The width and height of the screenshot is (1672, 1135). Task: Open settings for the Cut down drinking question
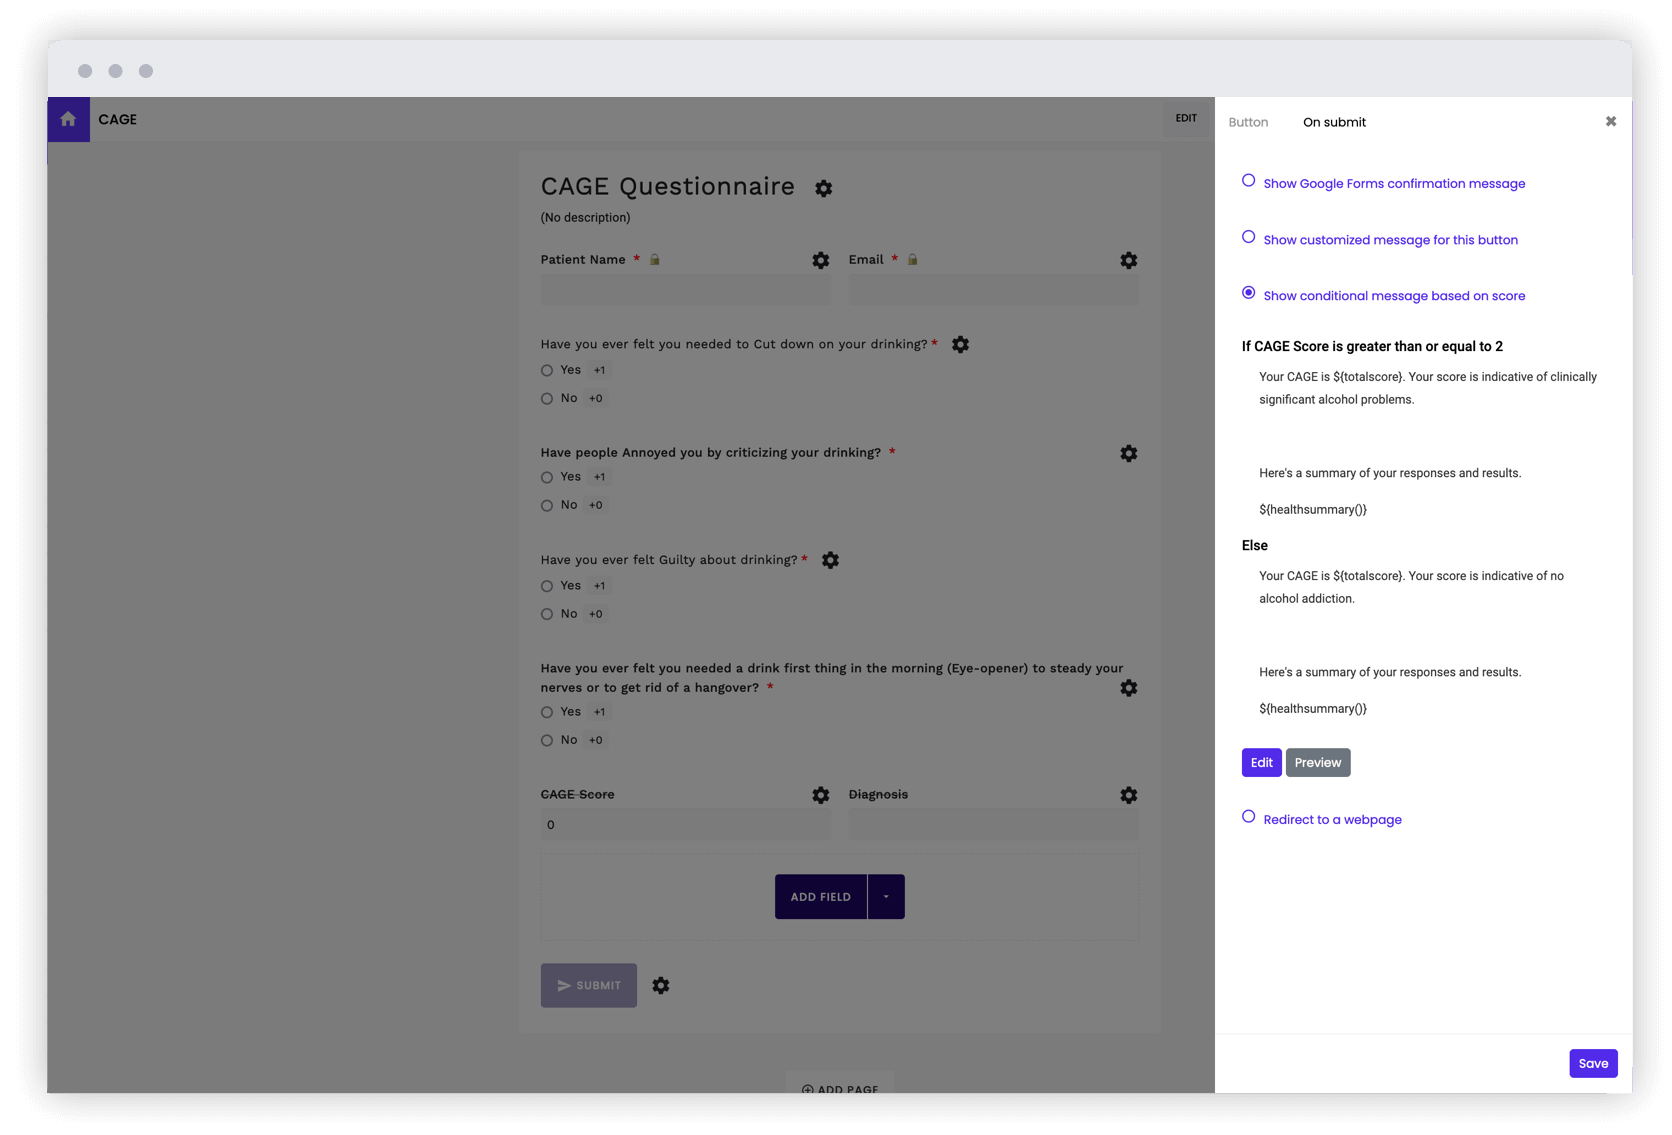point(960,344)
